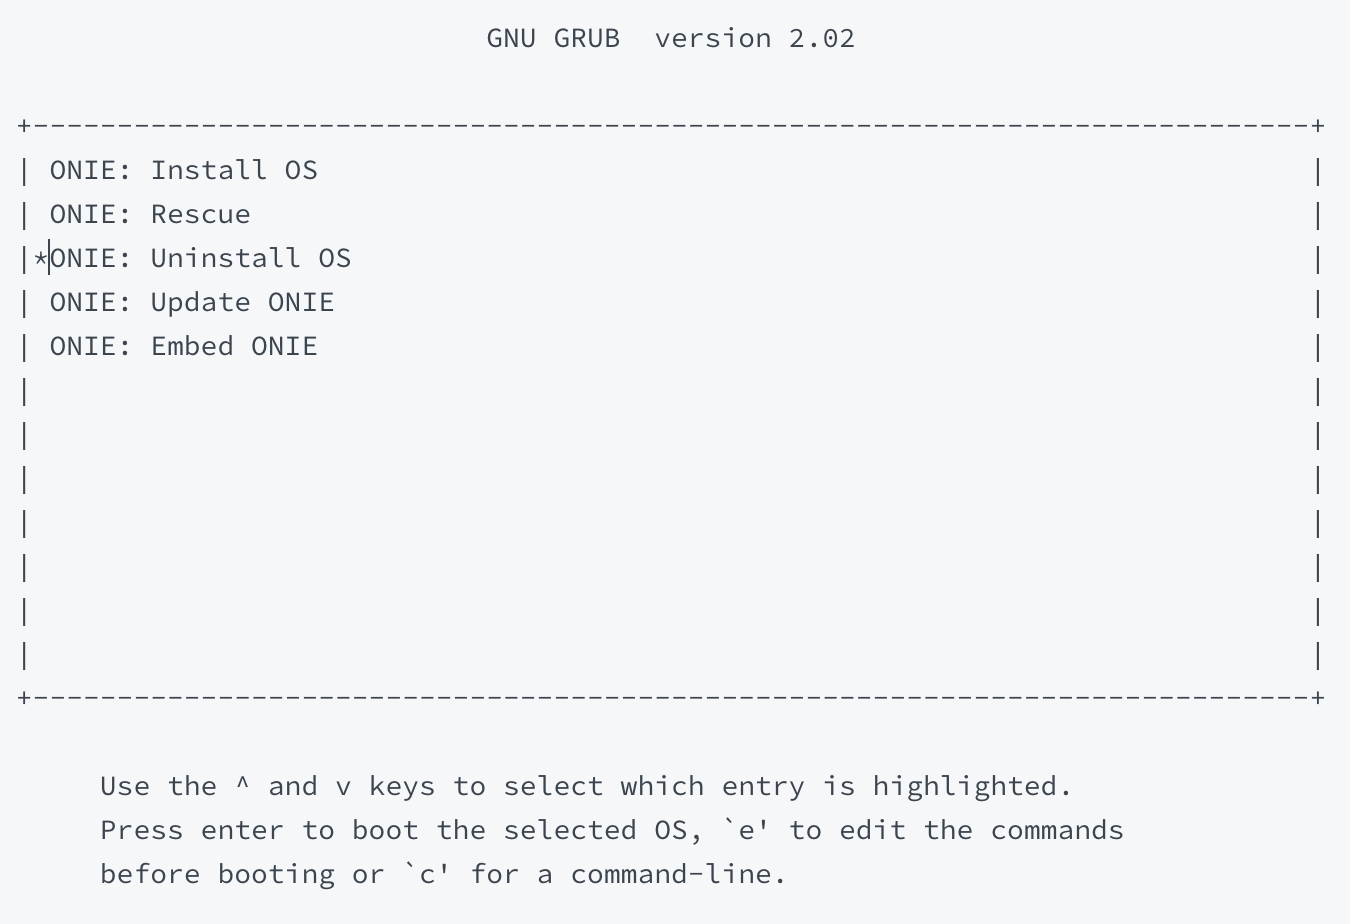This screenshot has height=924, width=1350.
Task: Click the word "command-line" in help text
Action: pyautogui.click(x=678, y=874)
